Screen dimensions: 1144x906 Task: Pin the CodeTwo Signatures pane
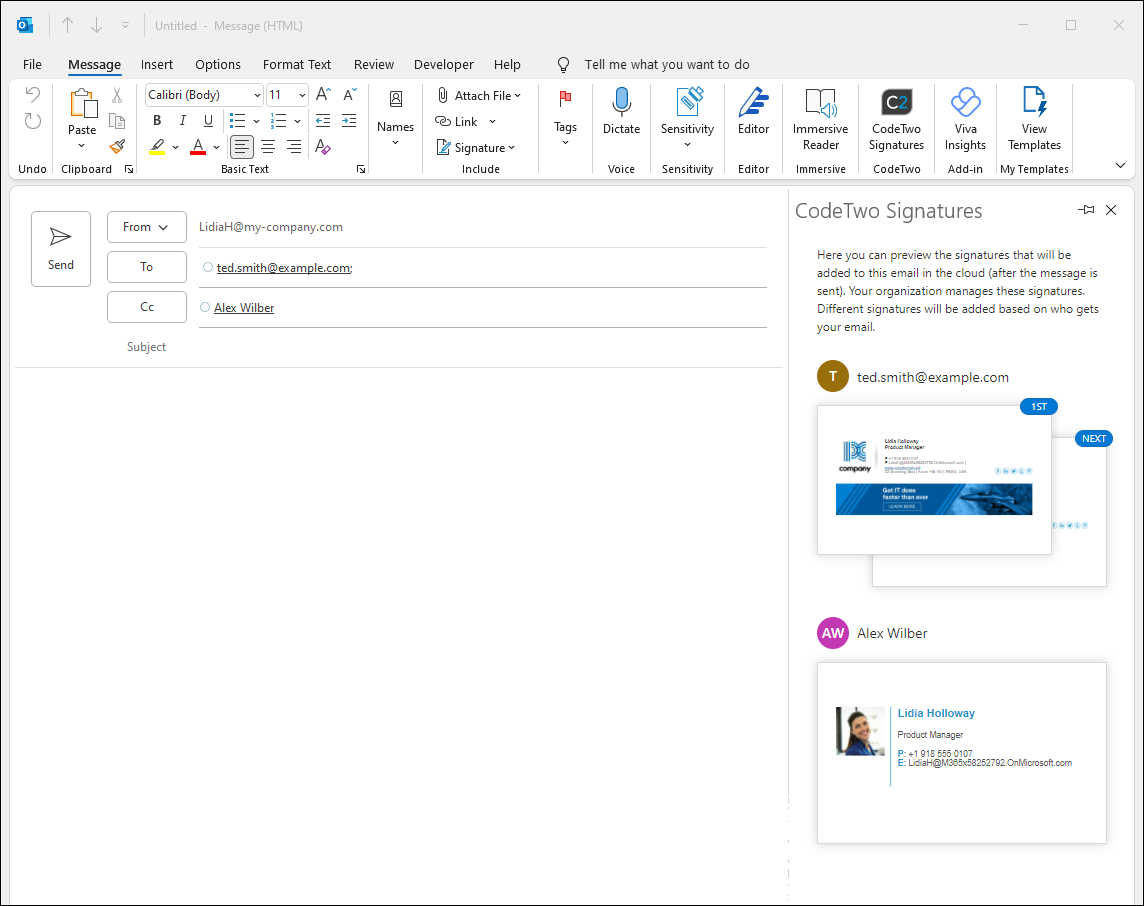(x=1086, y=210)
